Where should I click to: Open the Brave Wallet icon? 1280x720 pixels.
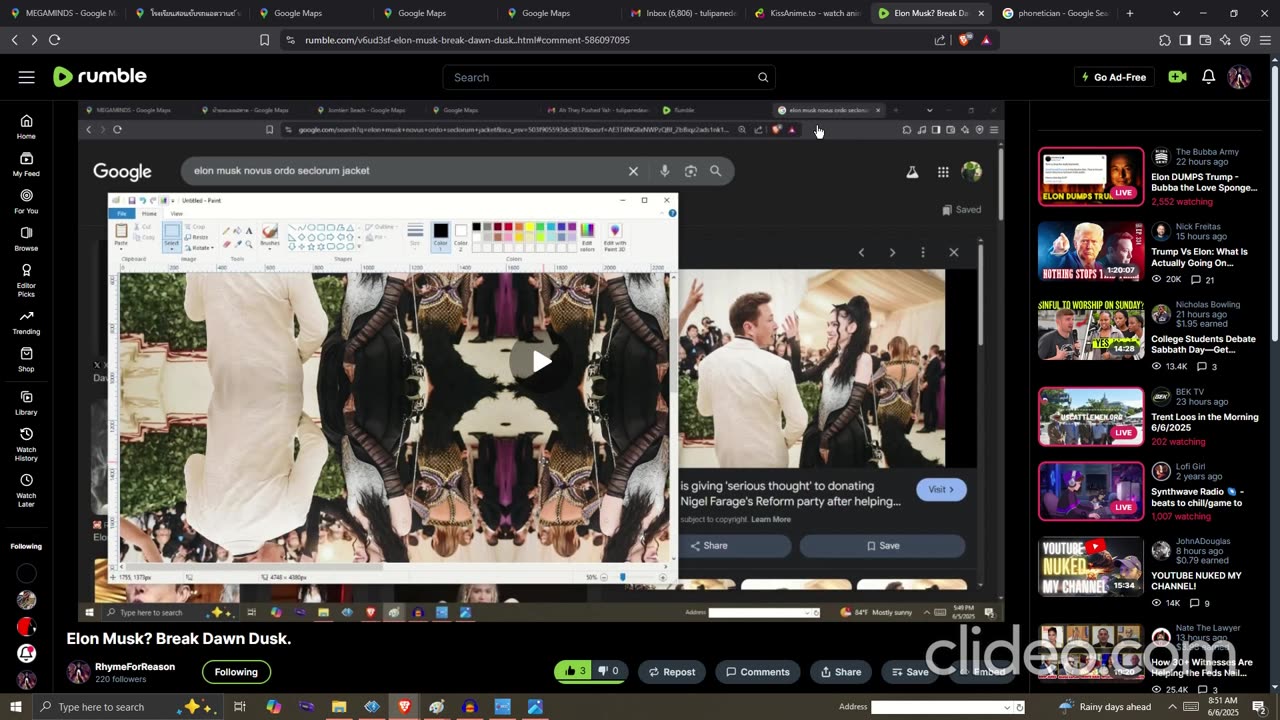(1205, 40)
